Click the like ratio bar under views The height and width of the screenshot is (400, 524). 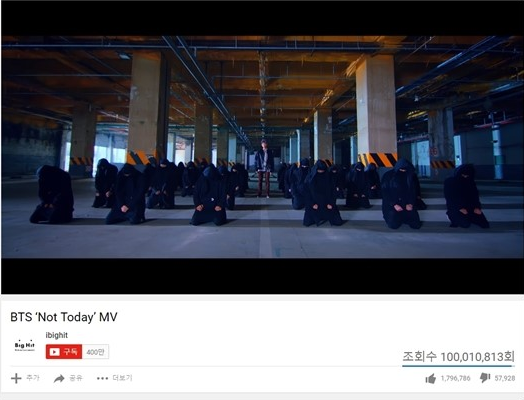coord(458,366)
